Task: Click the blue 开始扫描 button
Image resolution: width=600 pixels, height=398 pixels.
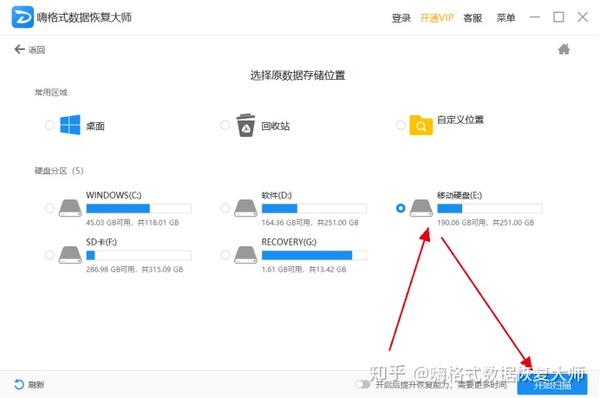Action: click(x=552, y=384)
